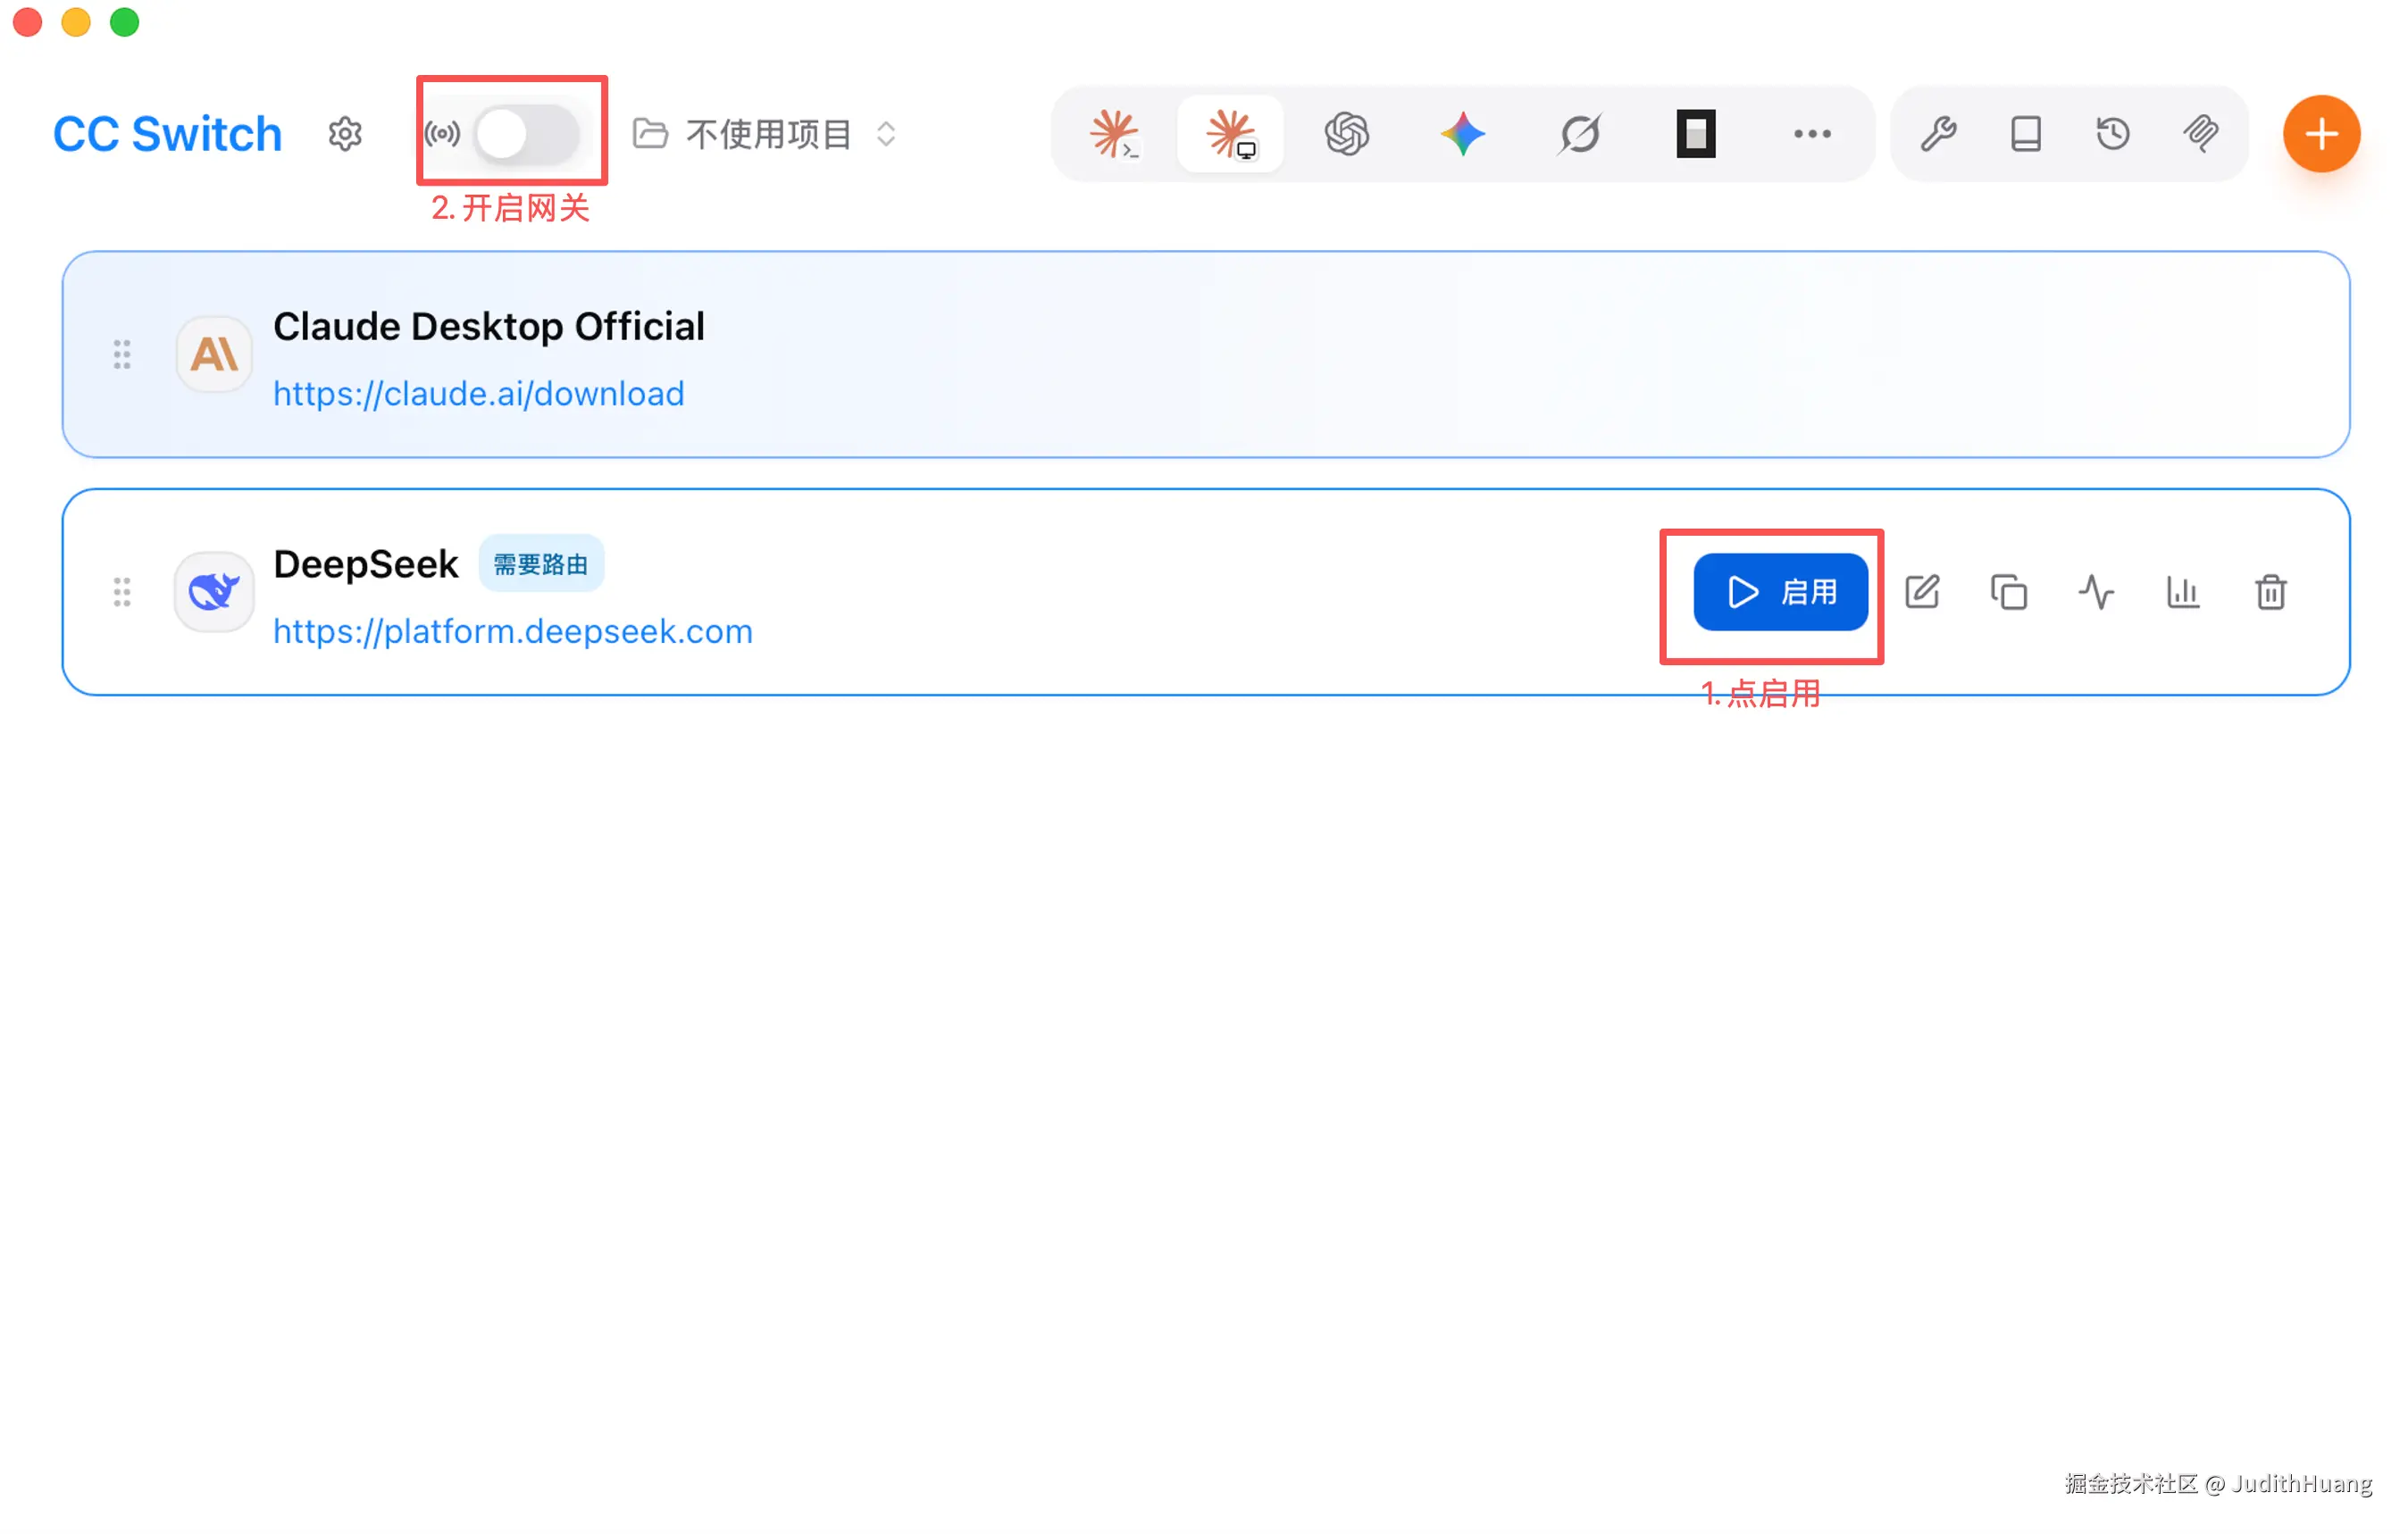Open settings via the gear icon

pos(345,134)
